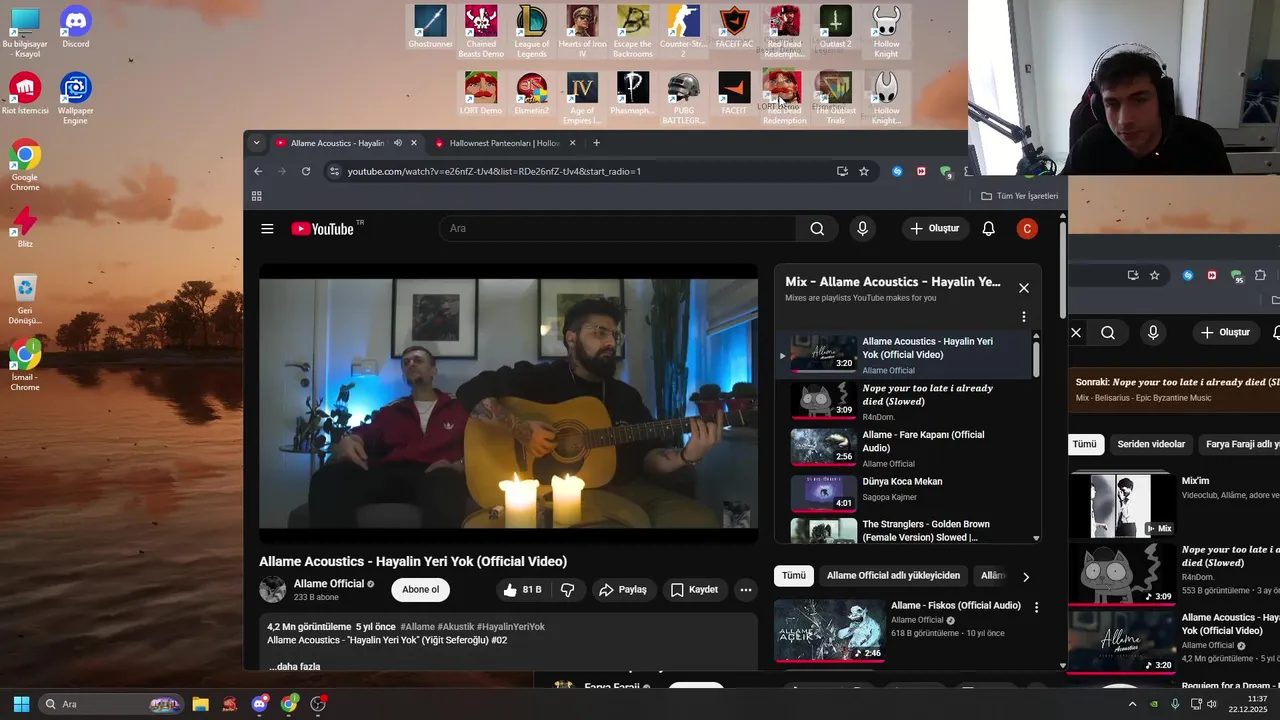
Task: Open Escape the Backrooms shortcut
Action: coord(632,30)
